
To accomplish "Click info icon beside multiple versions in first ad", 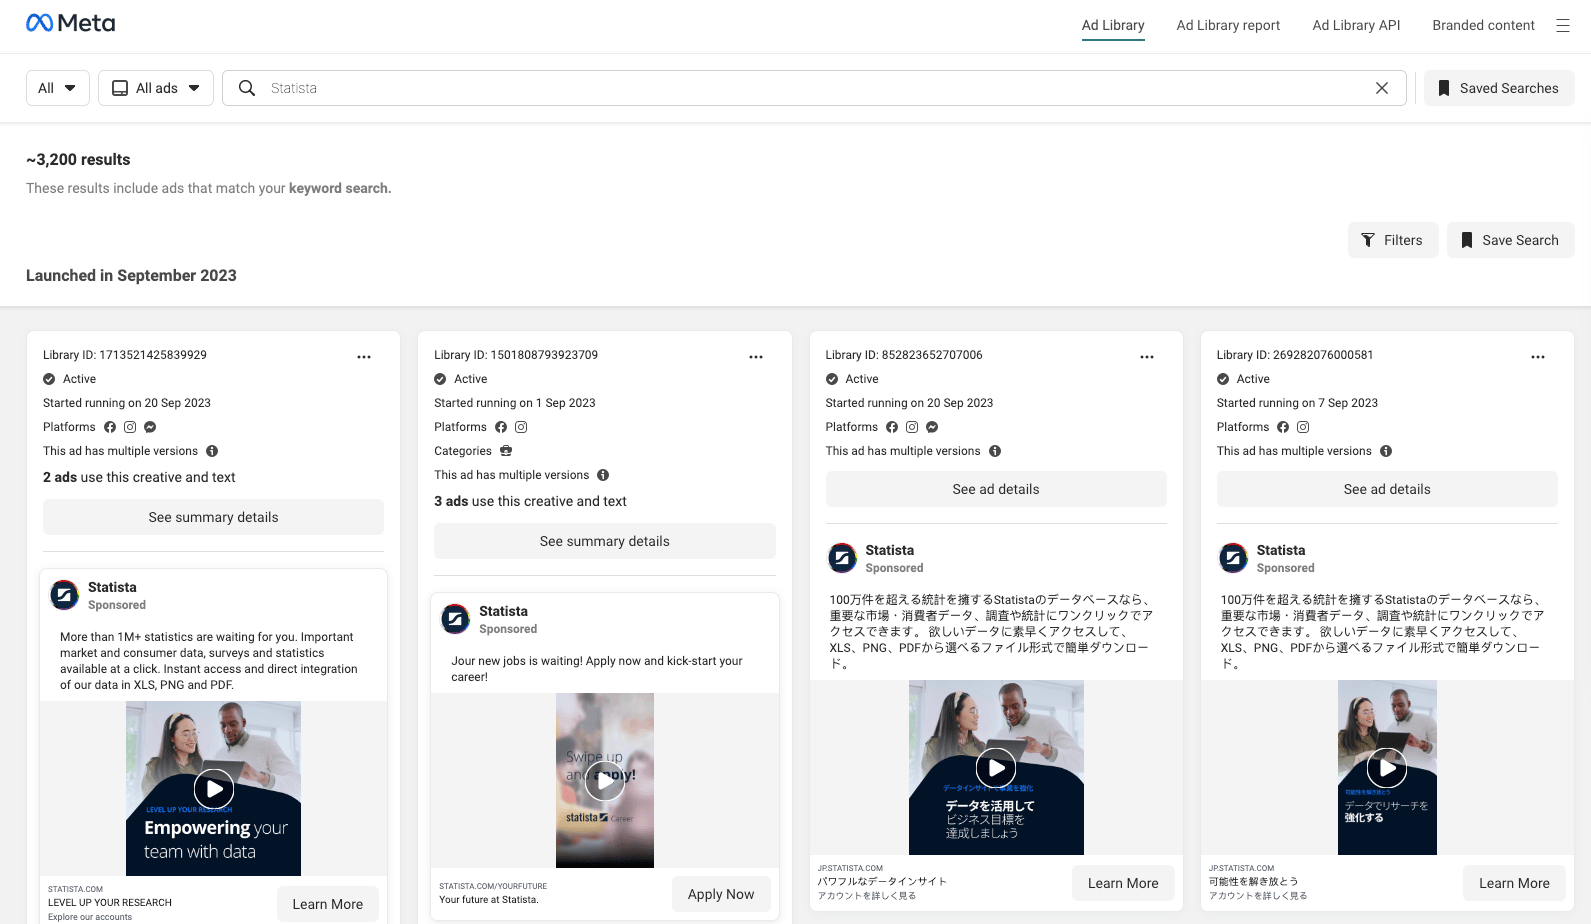I will [x=212, y=451].
